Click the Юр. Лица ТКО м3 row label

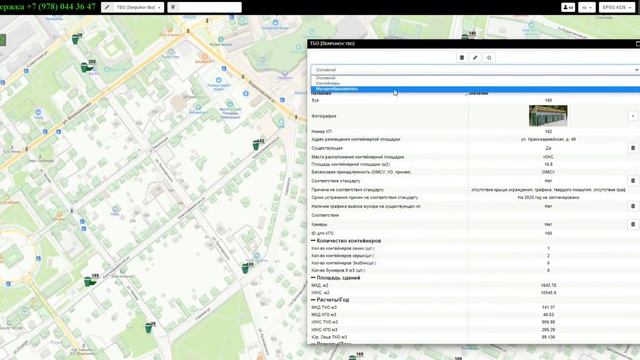(329, 337)
